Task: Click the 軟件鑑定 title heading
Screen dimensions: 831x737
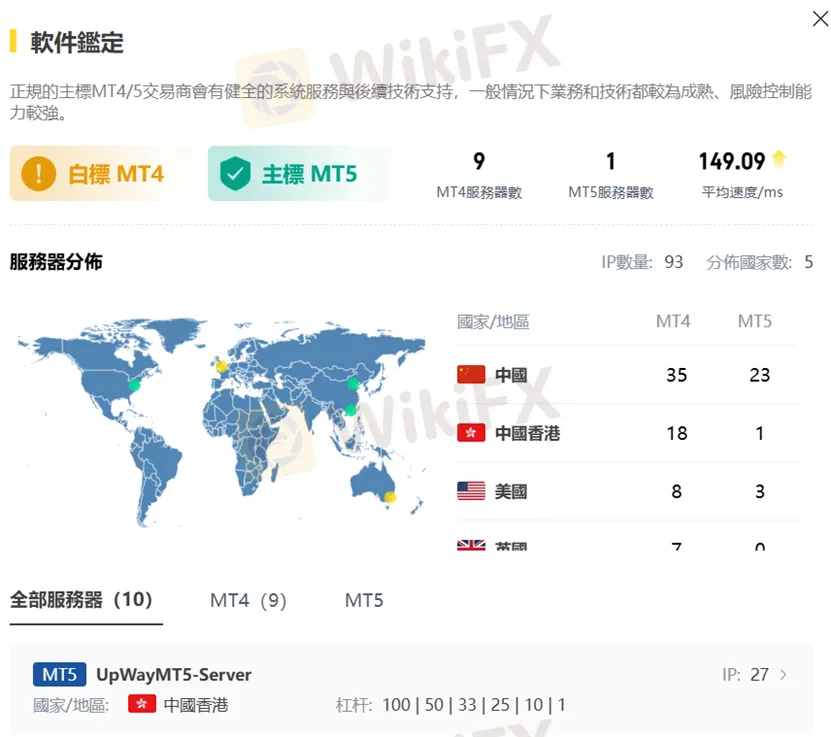Action: point(77,42)
